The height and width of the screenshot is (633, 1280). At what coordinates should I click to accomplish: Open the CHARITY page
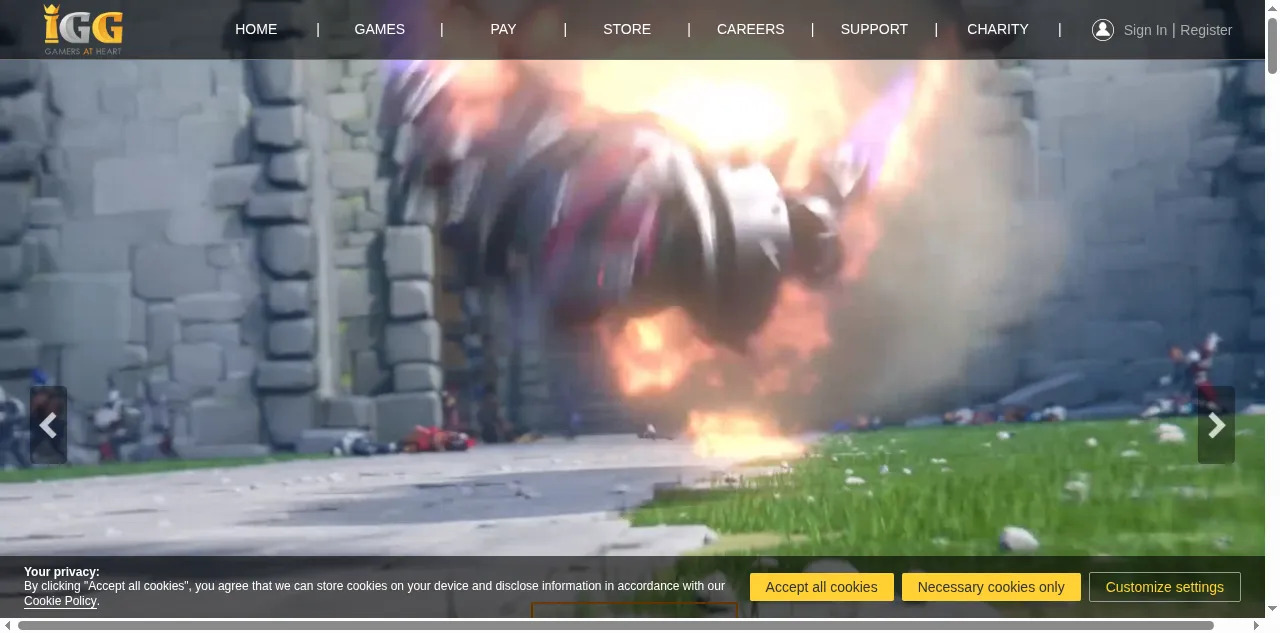coord(998,29)
